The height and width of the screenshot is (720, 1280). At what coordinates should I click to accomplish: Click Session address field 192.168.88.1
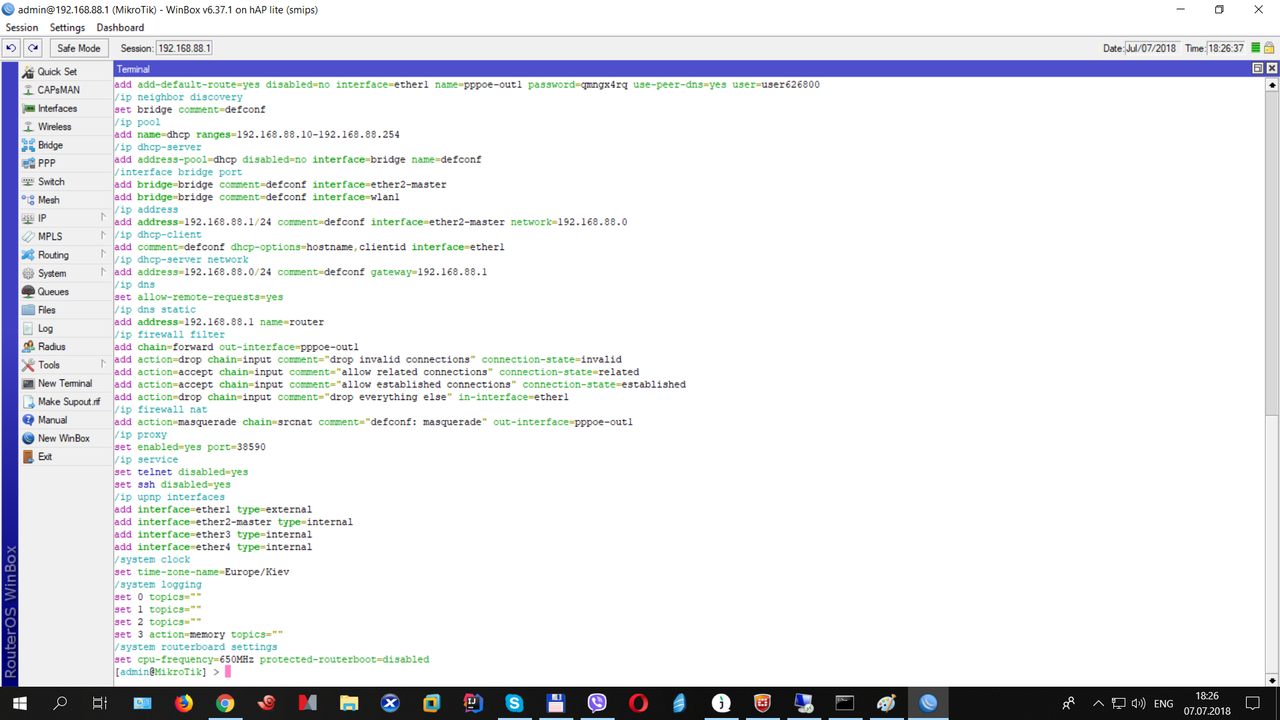(184, 48)
